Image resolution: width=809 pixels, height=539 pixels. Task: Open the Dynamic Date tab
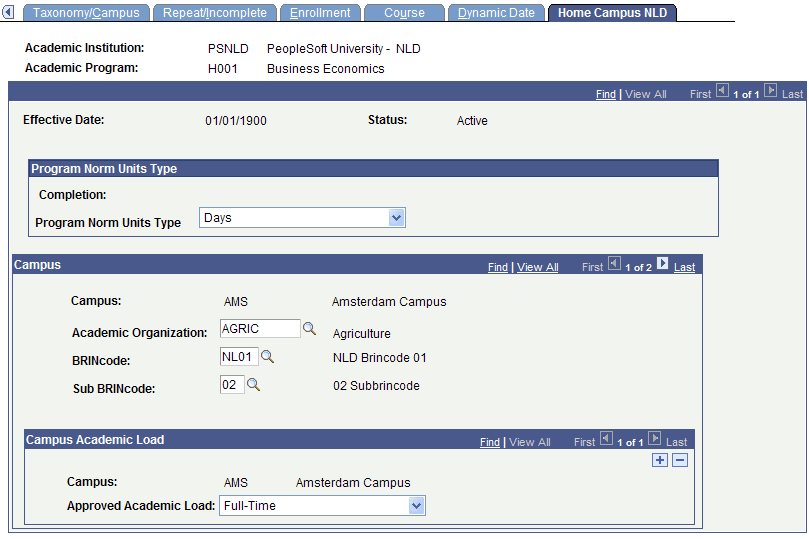[x=496, y=13]
